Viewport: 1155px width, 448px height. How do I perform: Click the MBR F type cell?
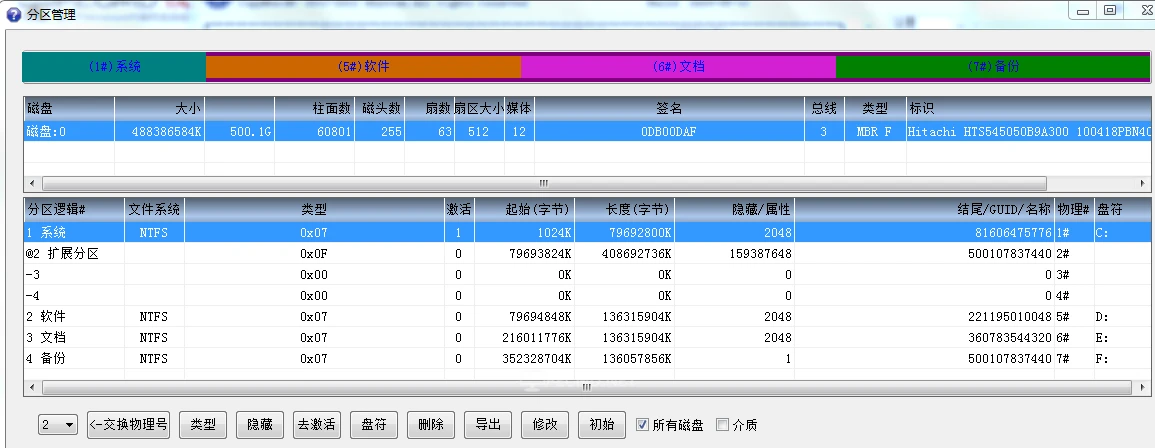[875, 132]
